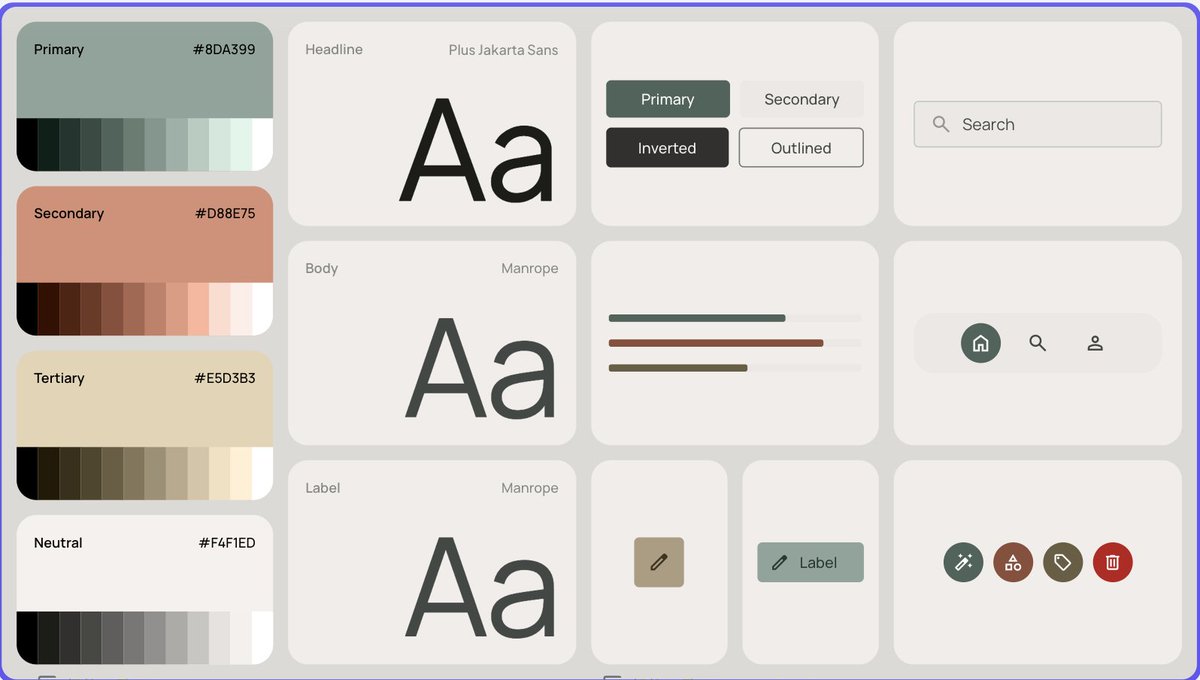Click the red trash delete icon
Viewport: 1200px width, 680px height.
[x=1113, y=562]
